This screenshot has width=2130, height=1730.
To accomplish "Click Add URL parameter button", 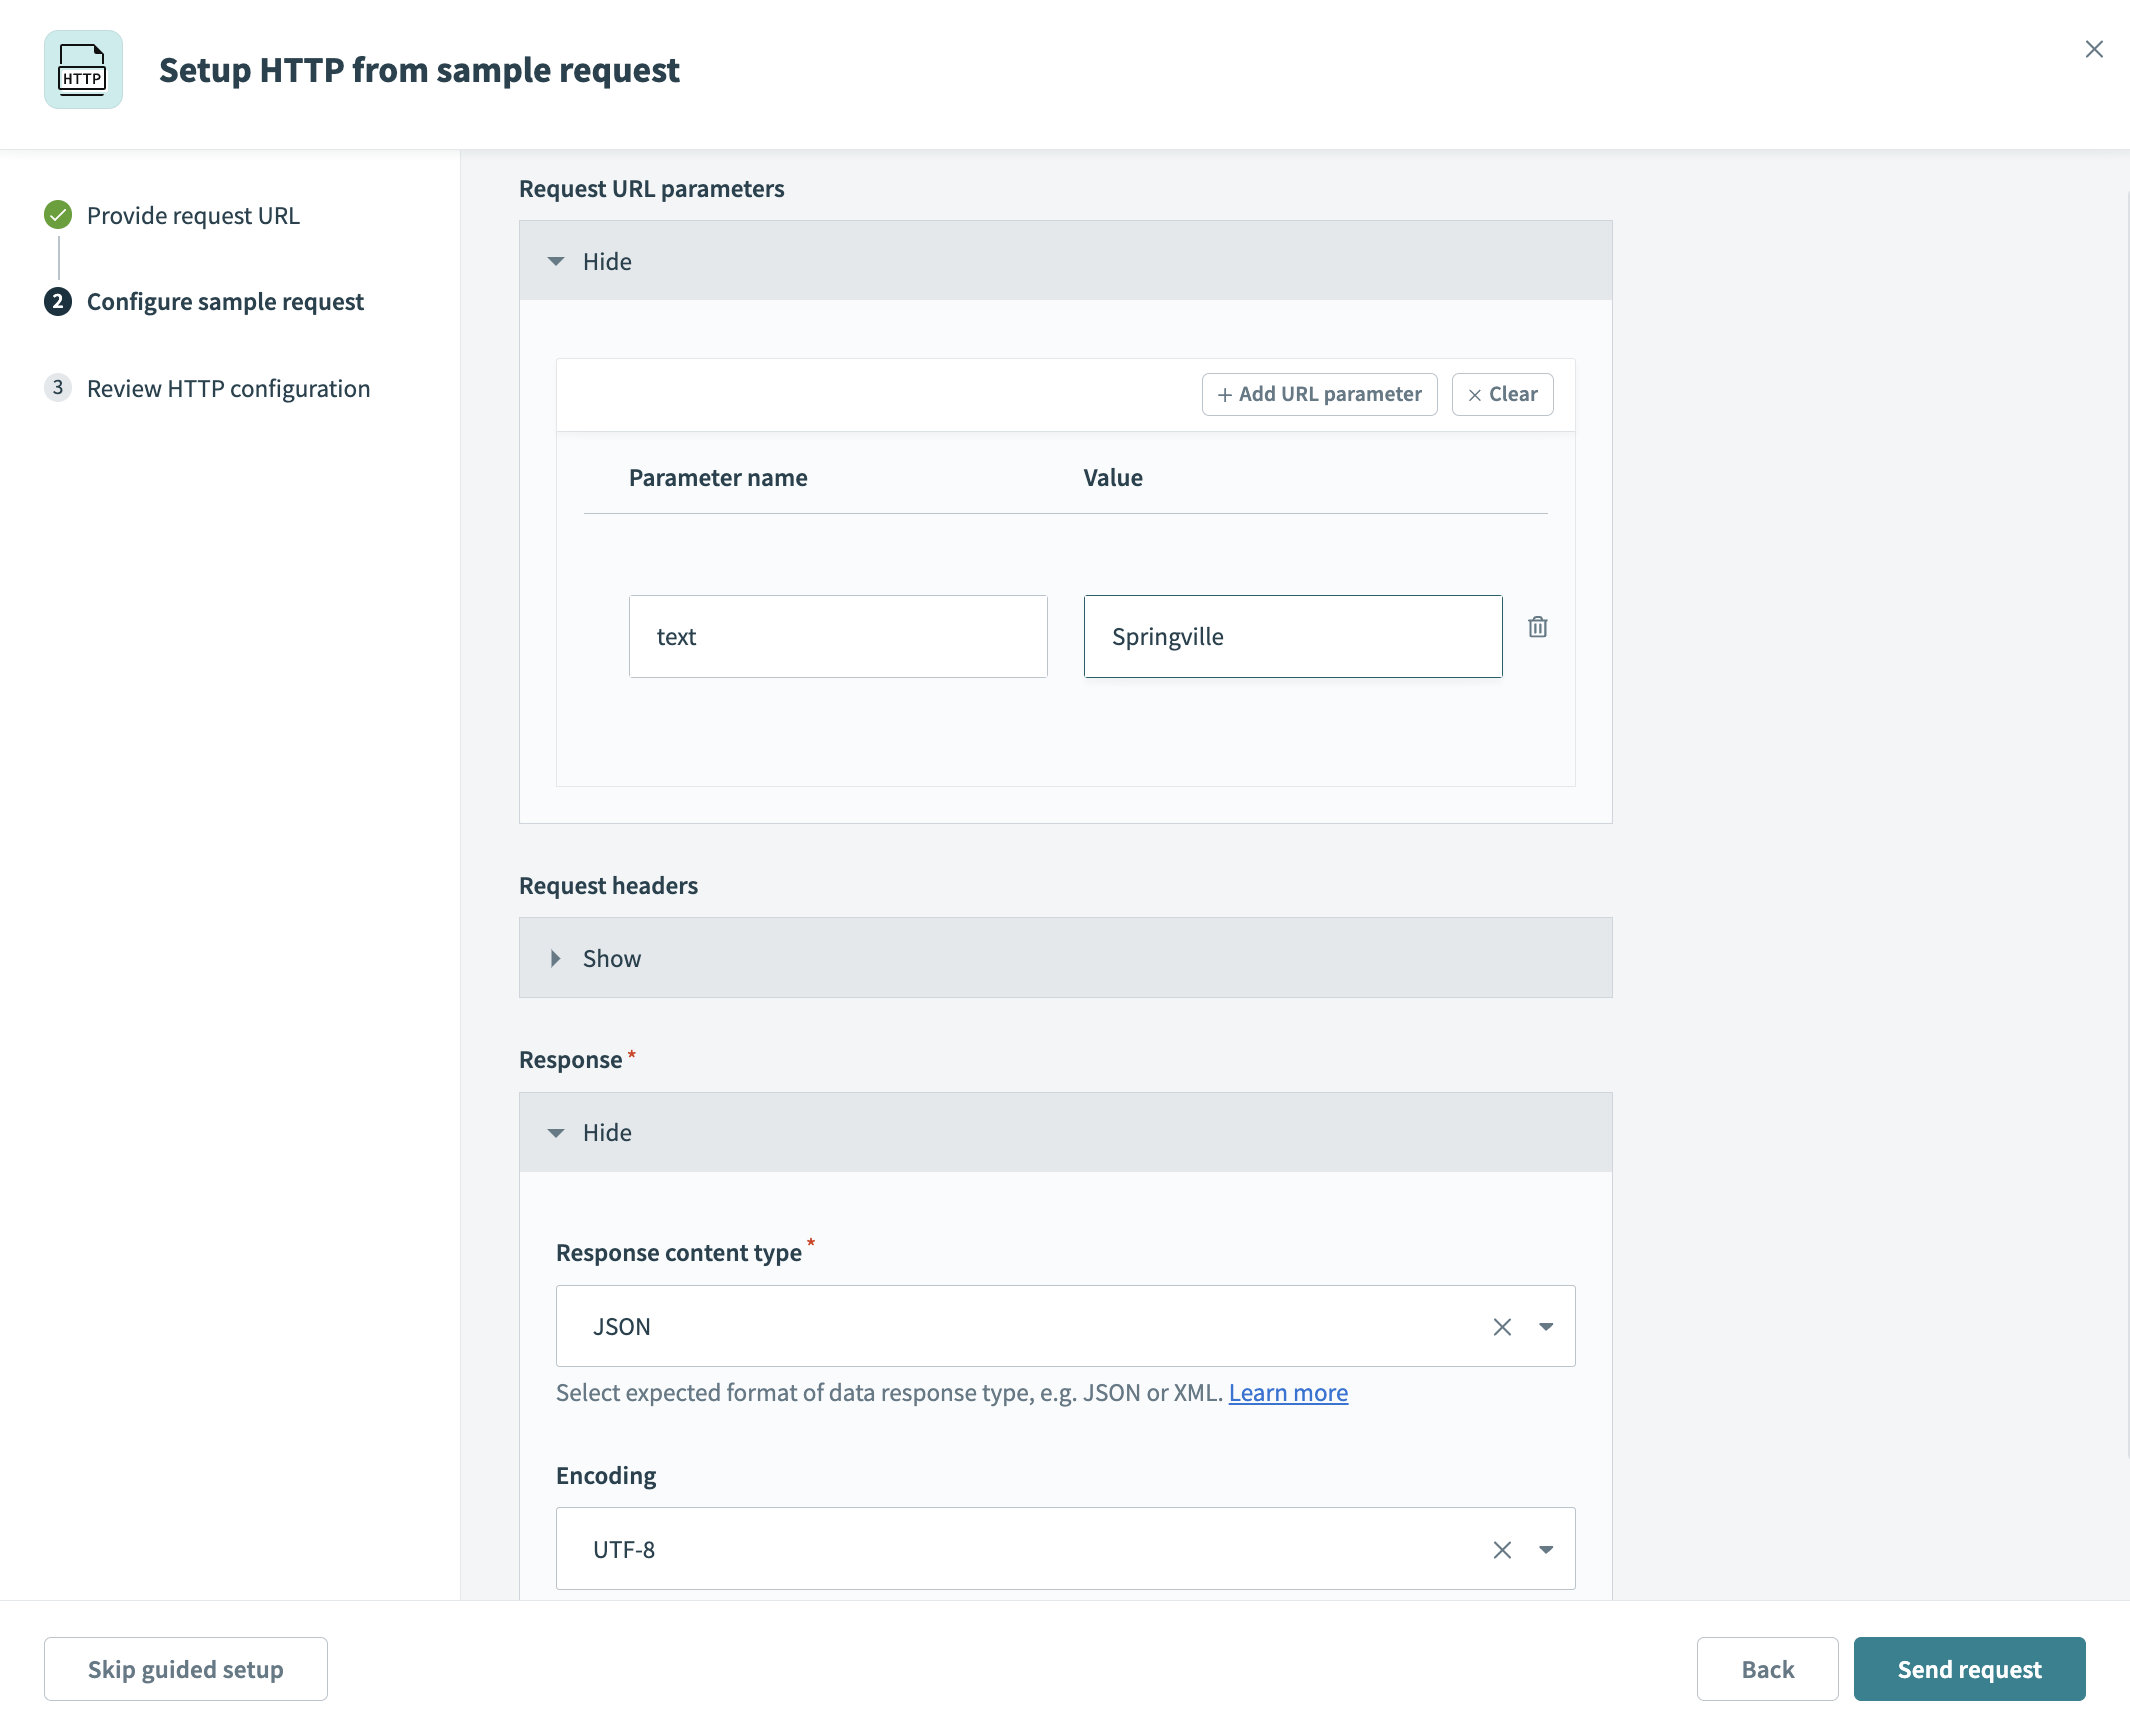I will pos(1319,394).
